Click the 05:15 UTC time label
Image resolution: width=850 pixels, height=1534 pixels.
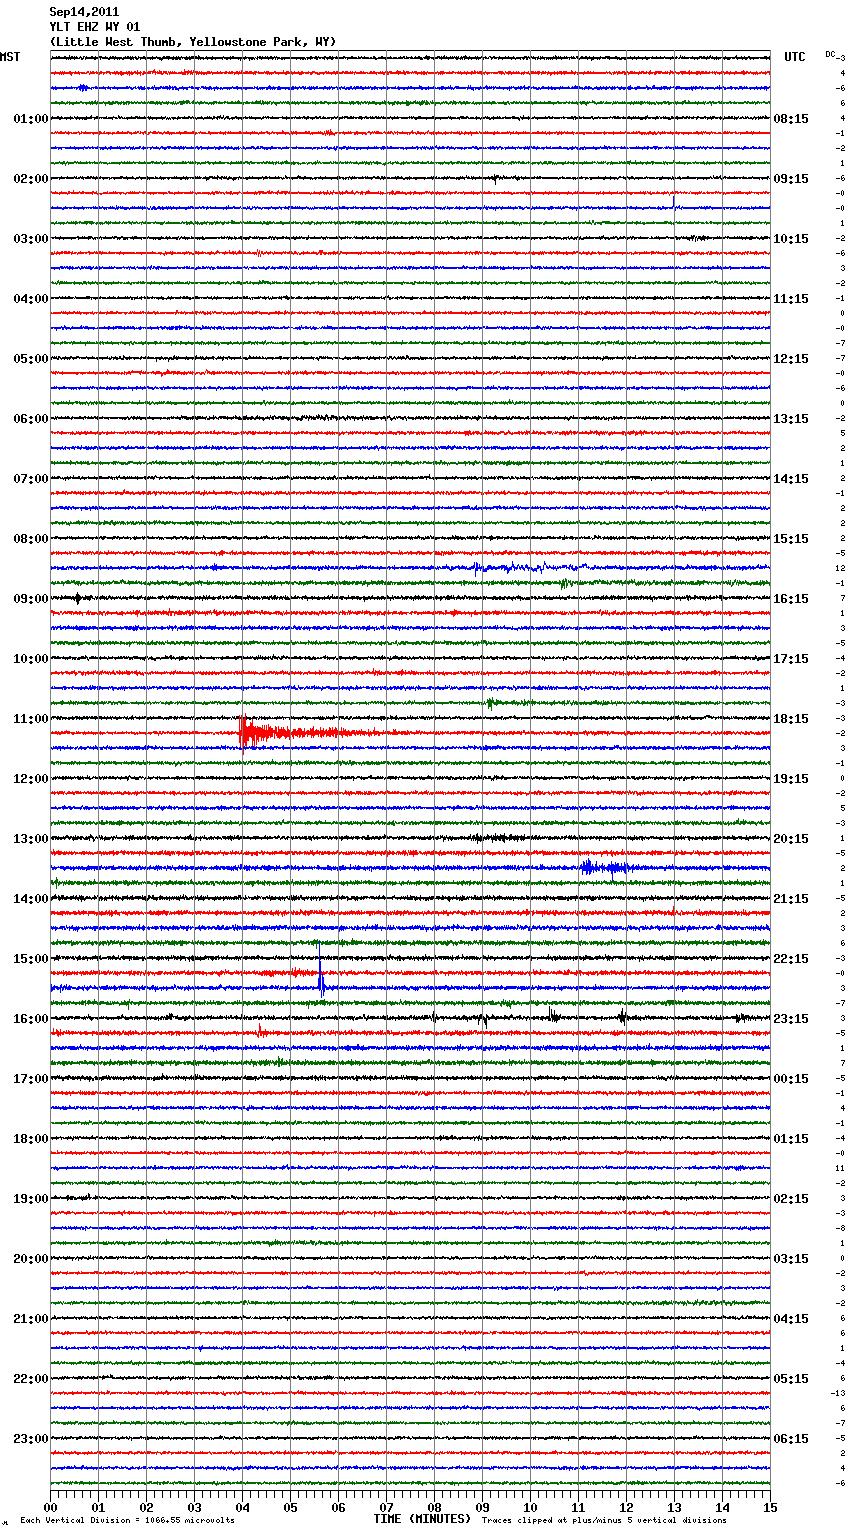pos(791,1379)
